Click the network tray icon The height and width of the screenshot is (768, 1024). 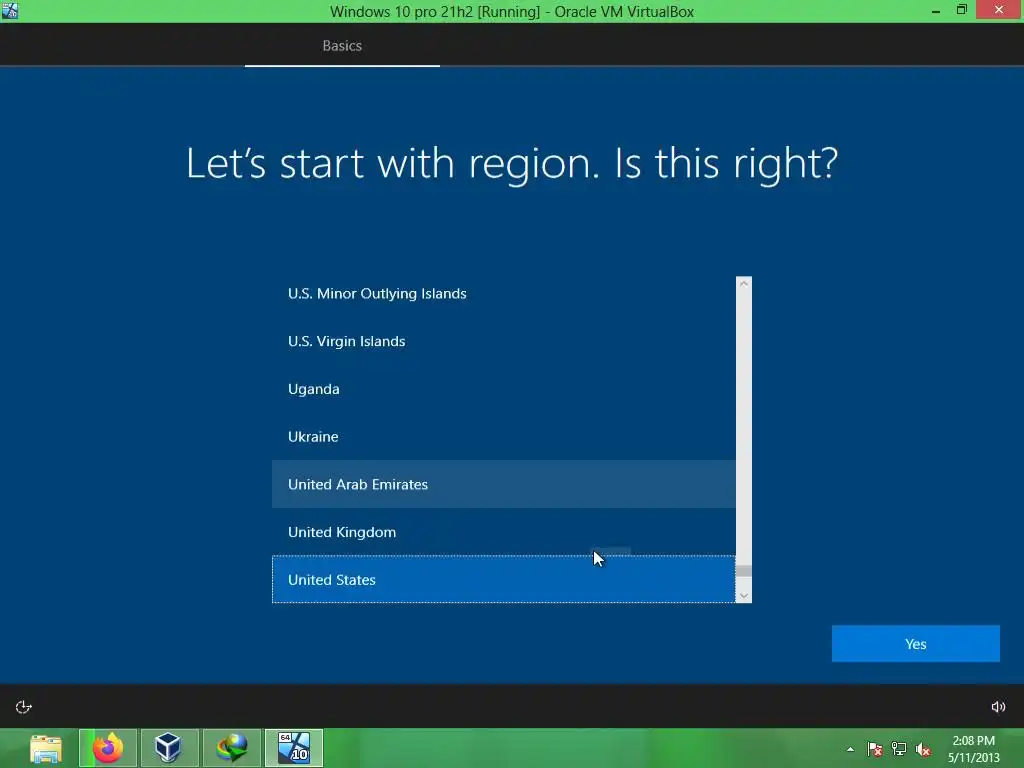pos(899,749)
